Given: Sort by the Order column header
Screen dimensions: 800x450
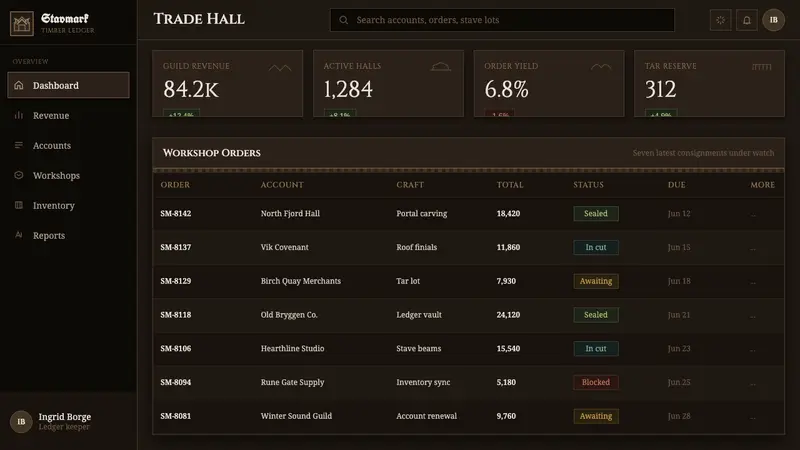Looking at the screenshot, I should [x=175, y=185].
